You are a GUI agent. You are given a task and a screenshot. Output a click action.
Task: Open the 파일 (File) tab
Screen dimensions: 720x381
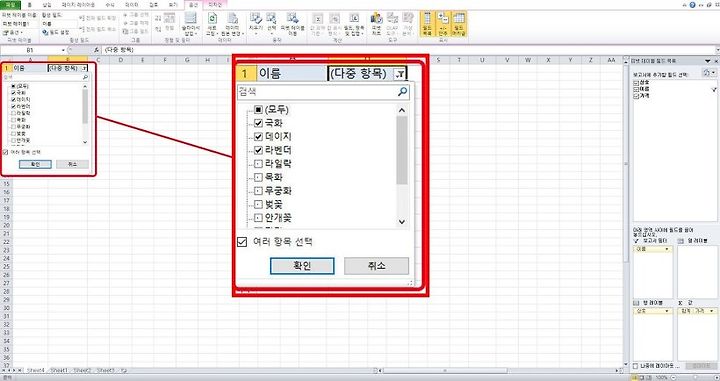pyautogui.click(x=10, y=5)
